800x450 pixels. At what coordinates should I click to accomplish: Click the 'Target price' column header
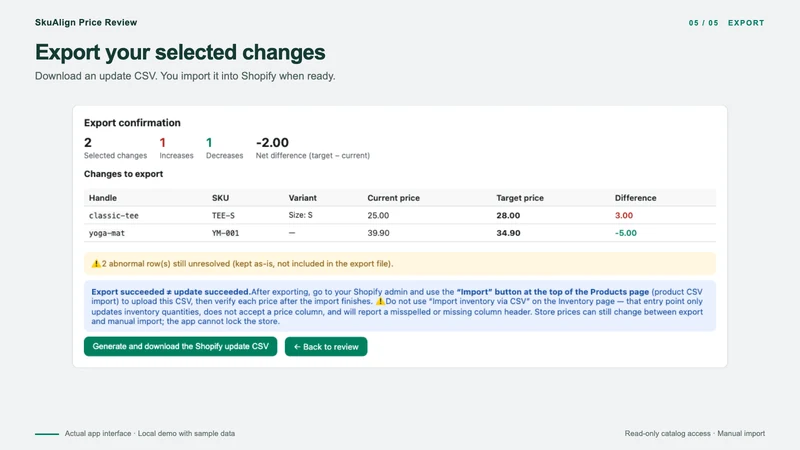(520, 198)
